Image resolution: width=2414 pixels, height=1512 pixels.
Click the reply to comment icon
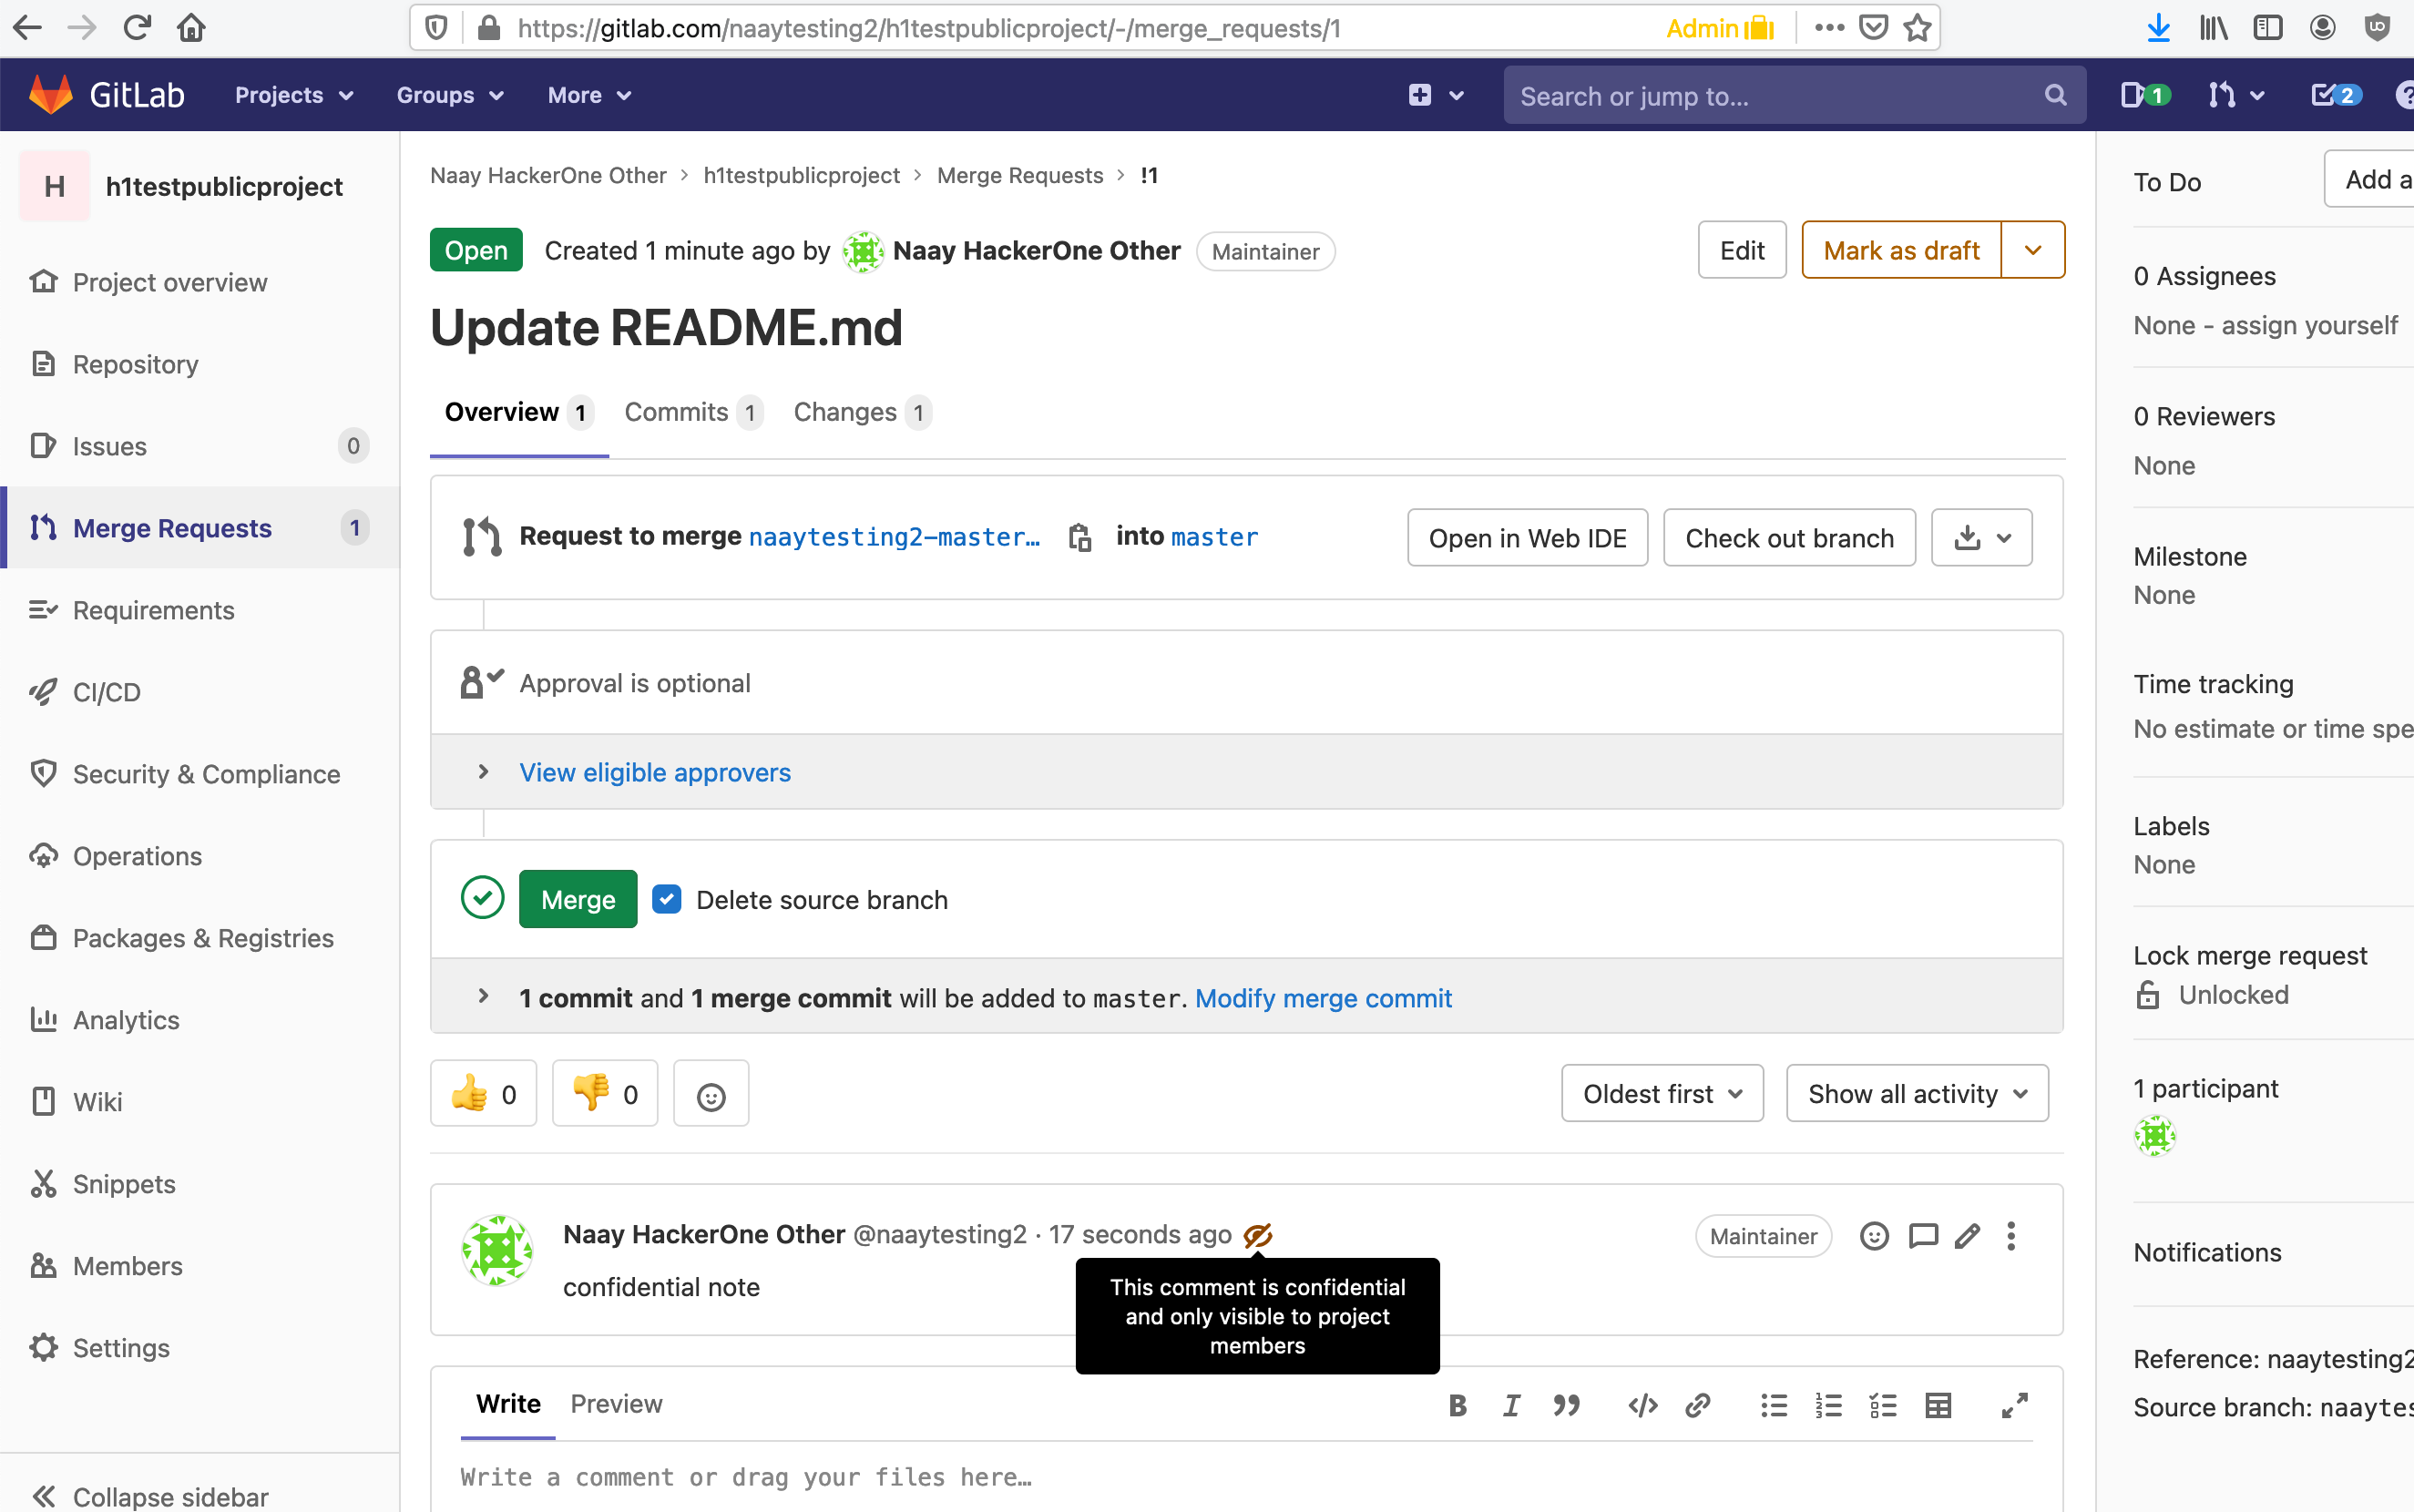(1922, 1237)
